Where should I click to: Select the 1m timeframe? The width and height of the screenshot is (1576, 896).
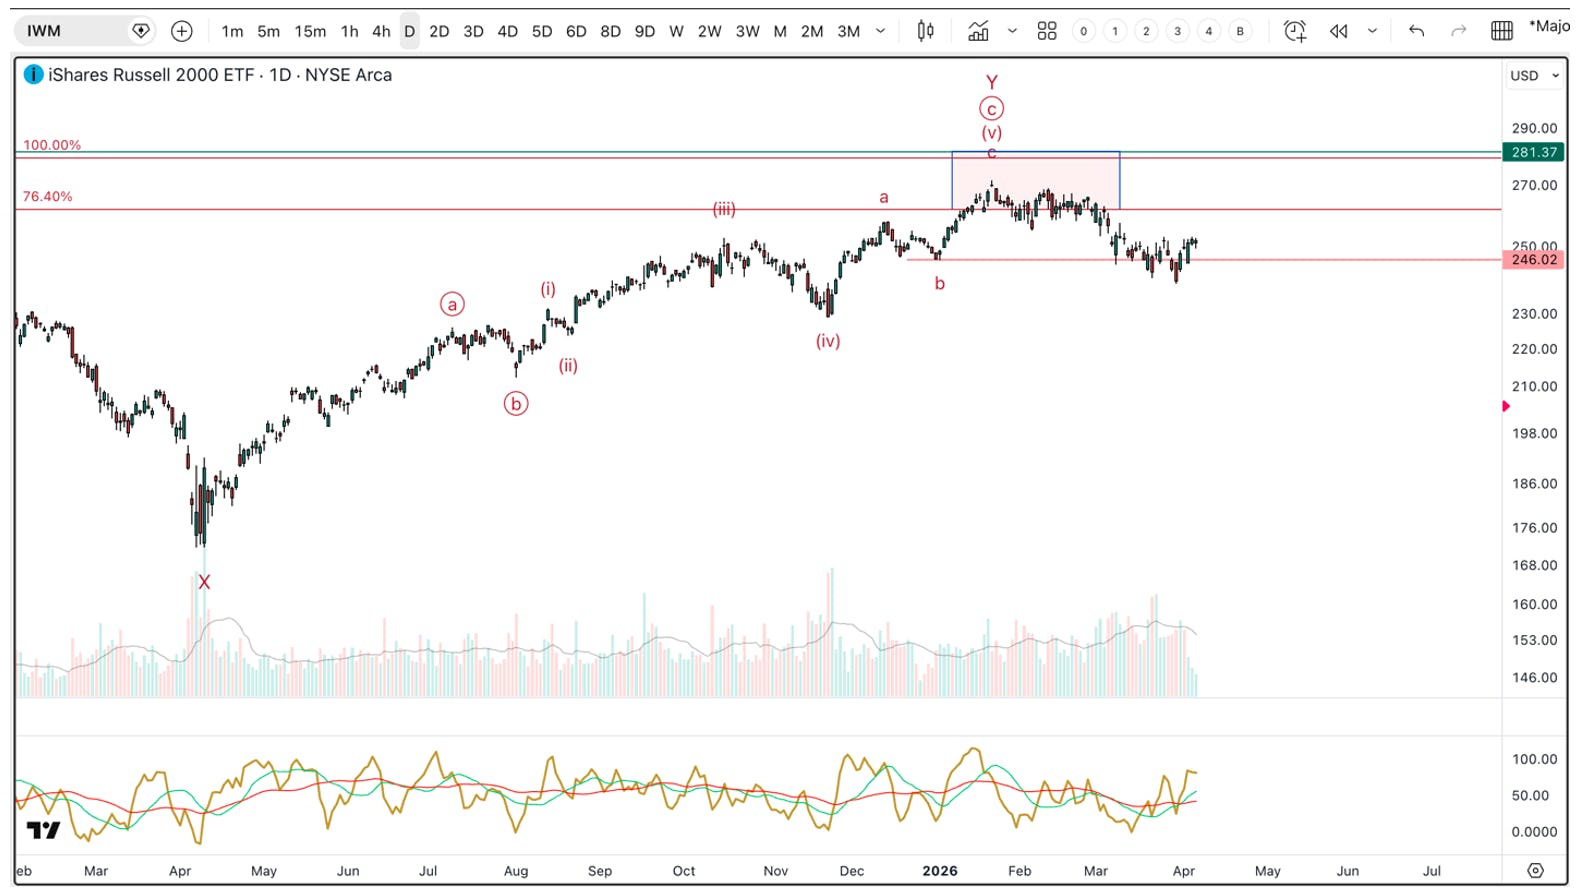coord(232,31)
